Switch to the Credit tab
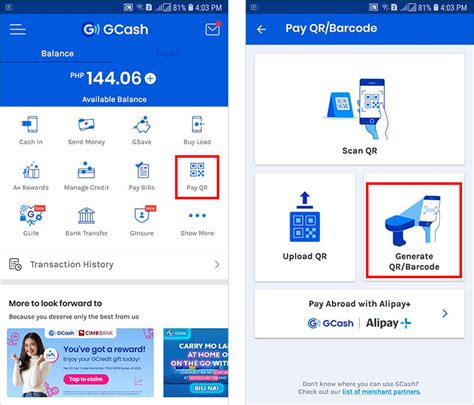 click(168, 53)
